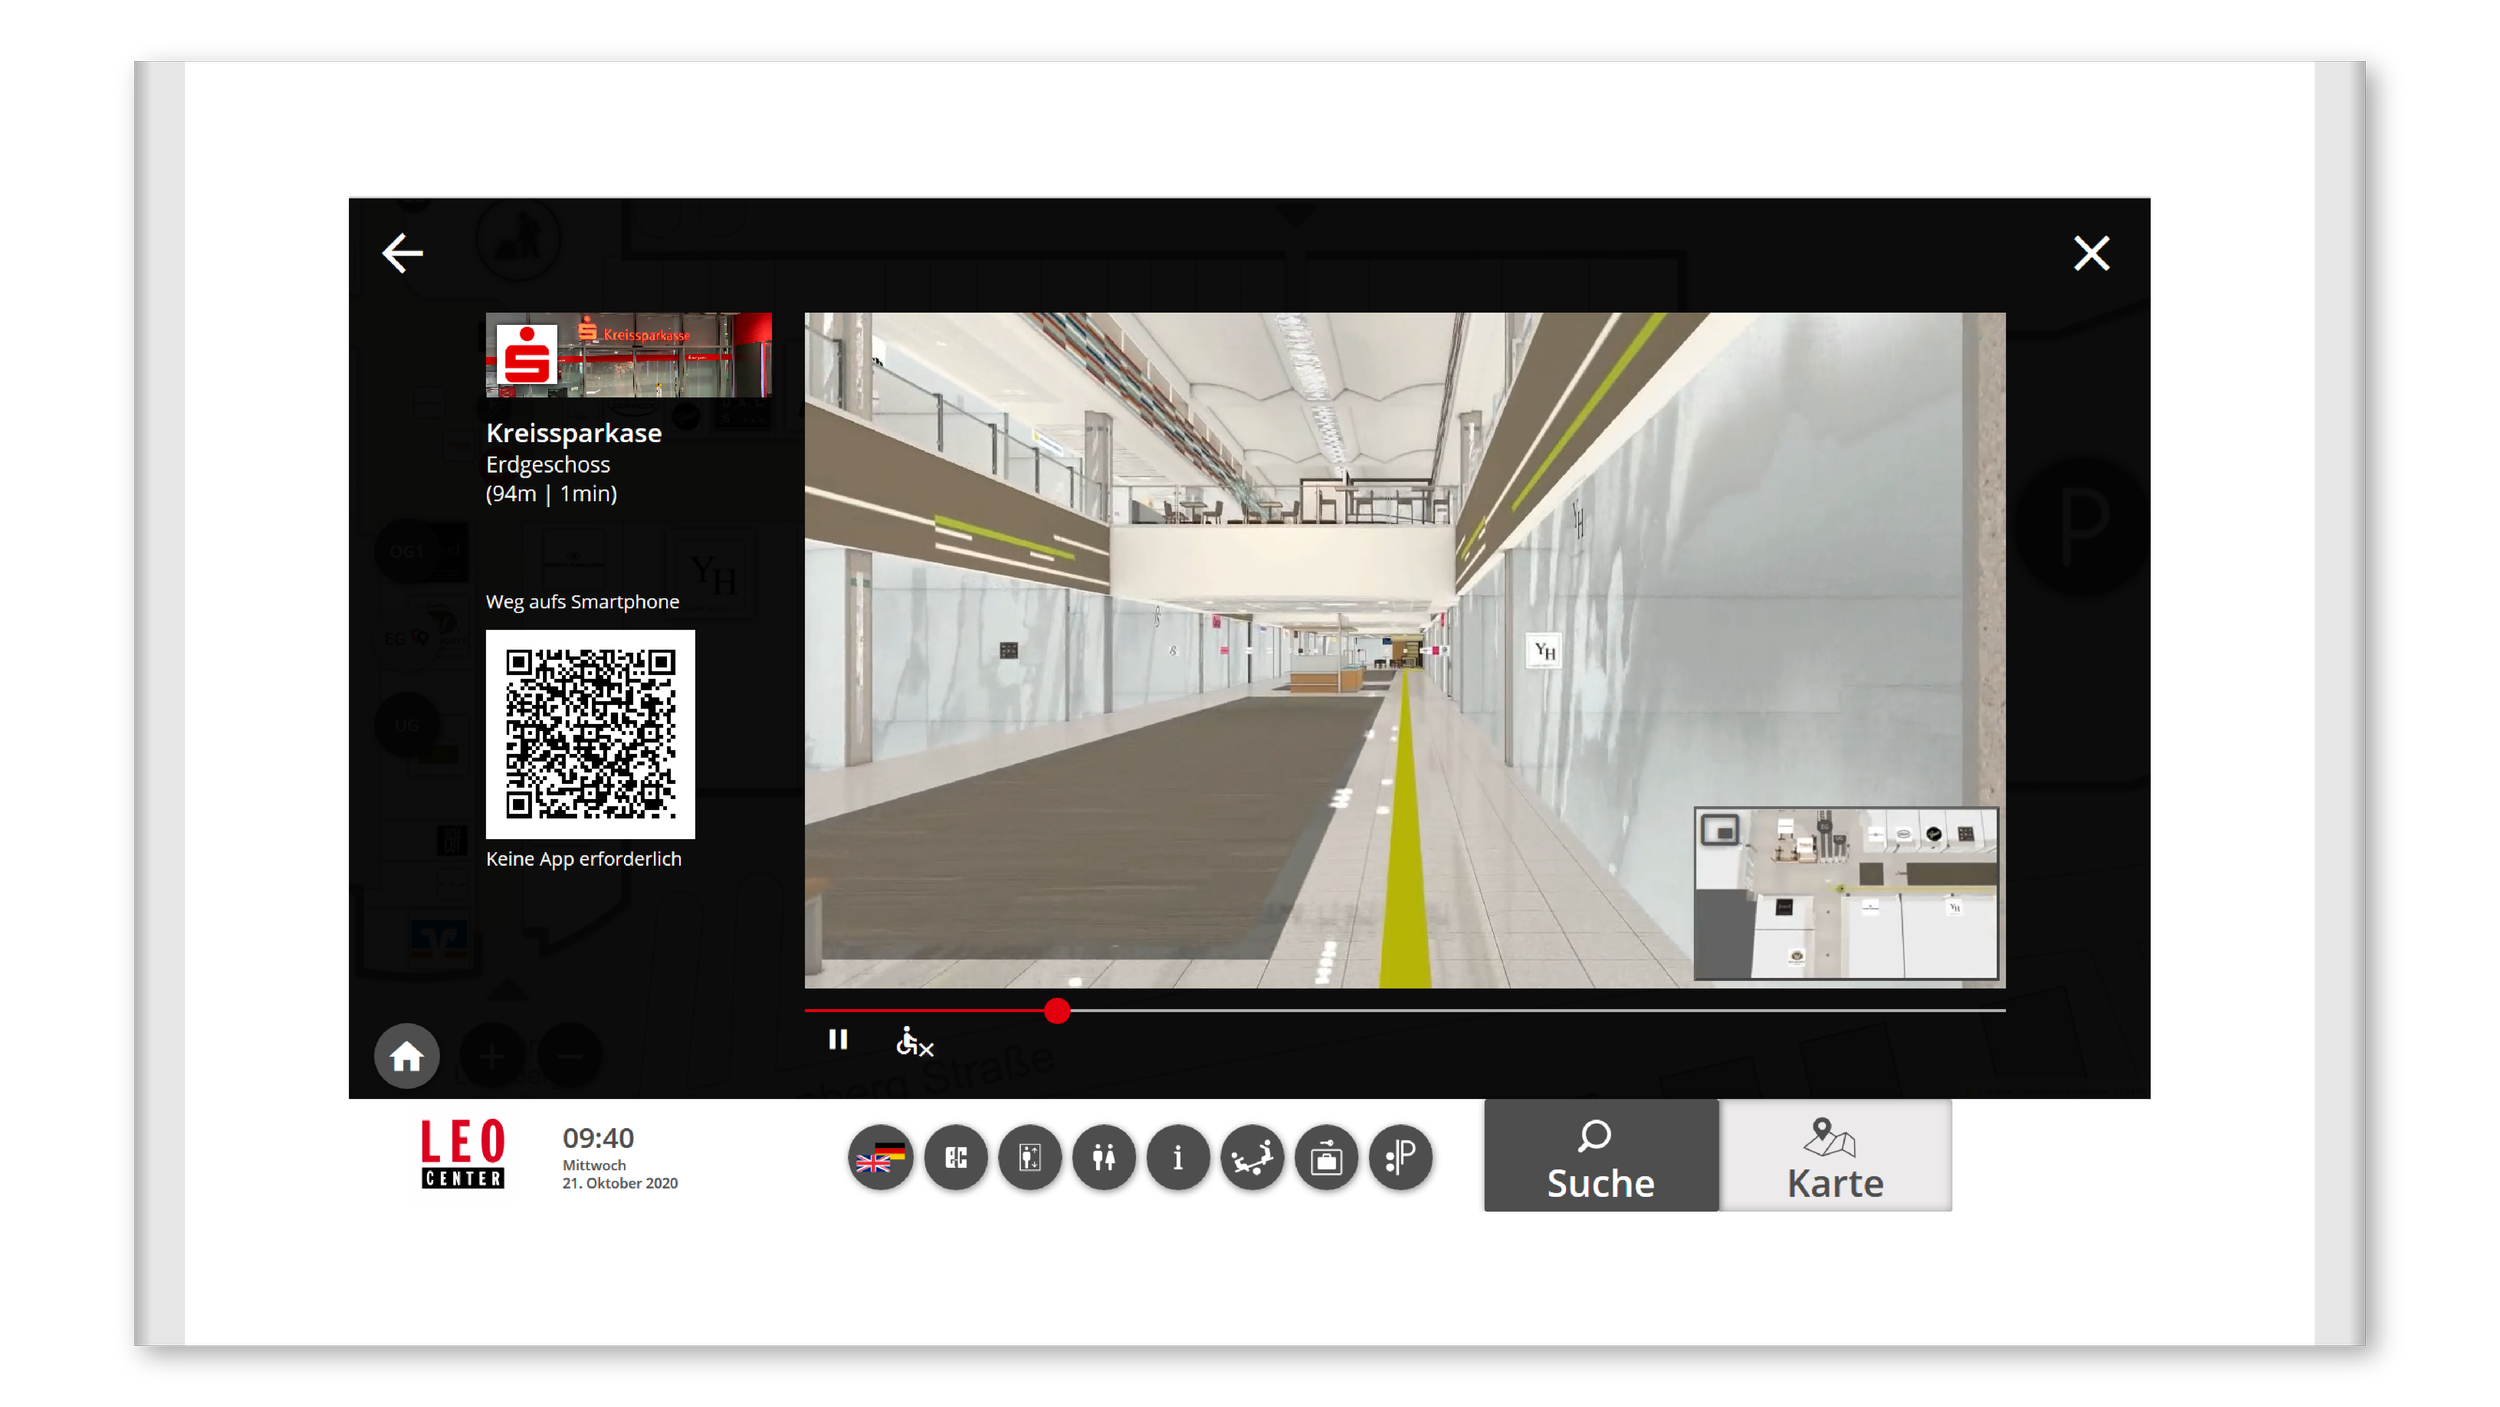Click the route distance '(94m | 1min)'
The image size is (2500, 1407).
point(551,493)
